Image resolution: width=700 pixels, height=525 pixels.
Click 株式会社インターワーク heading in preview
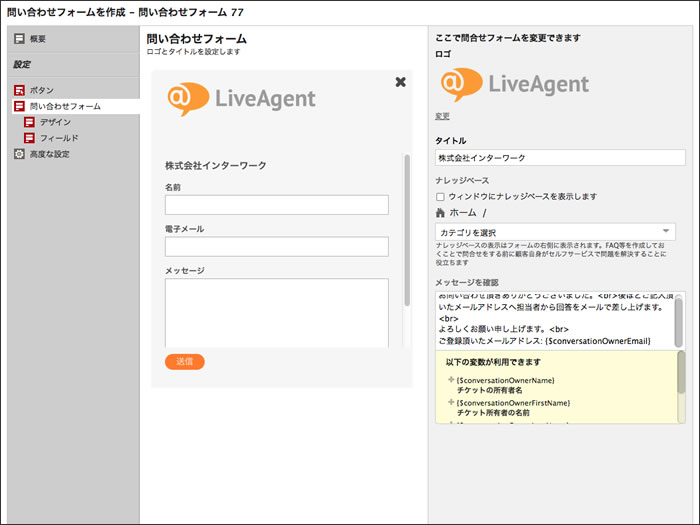click(x=216, y=166)
